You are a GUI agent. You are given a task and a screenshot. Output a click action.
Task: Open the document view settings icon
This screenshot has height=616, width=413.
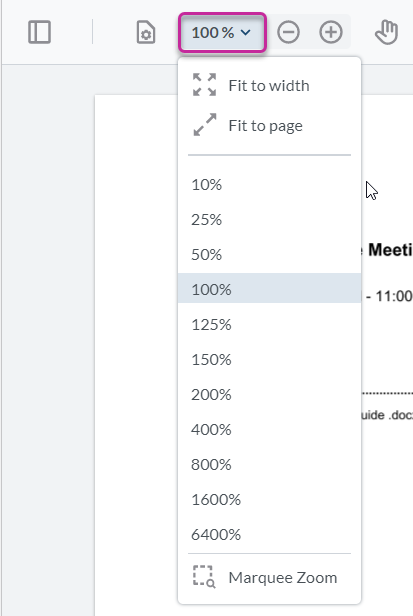pyautogui.click(x=146, y=32)
